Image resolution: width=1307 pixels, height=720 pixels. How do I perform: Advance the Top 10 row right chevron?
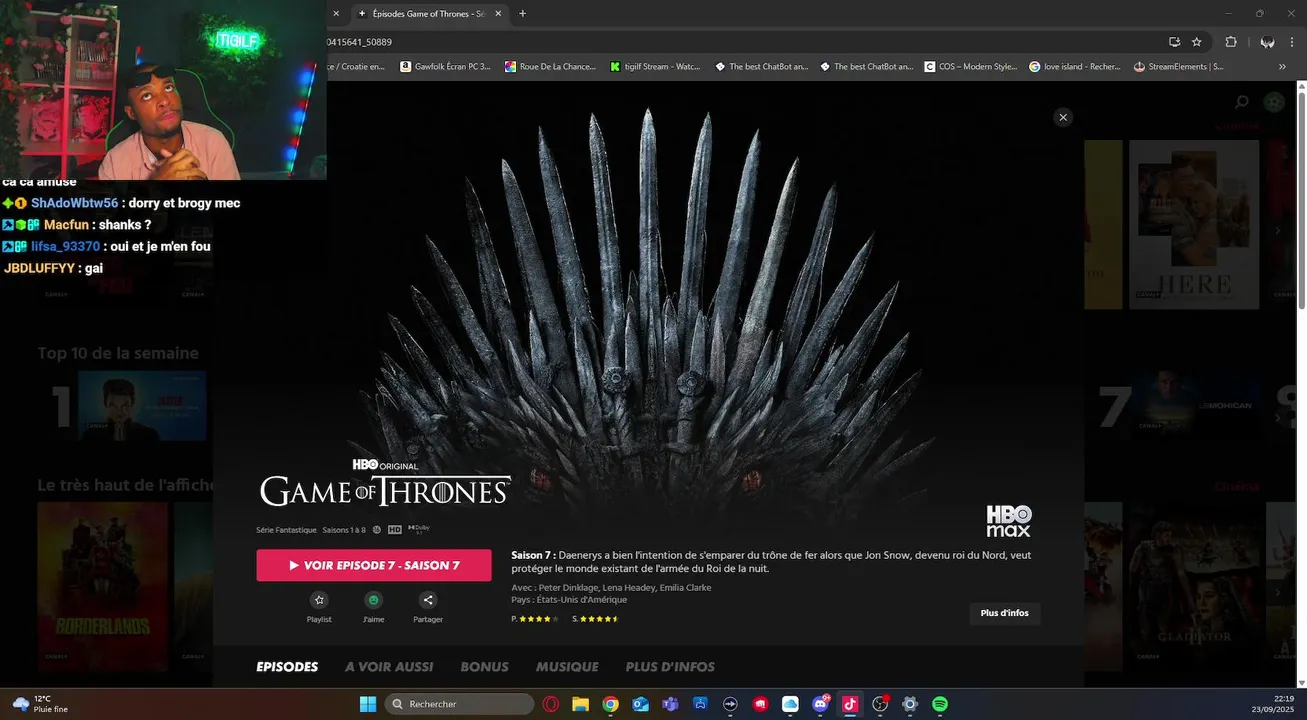click(x=1277, y=418)
